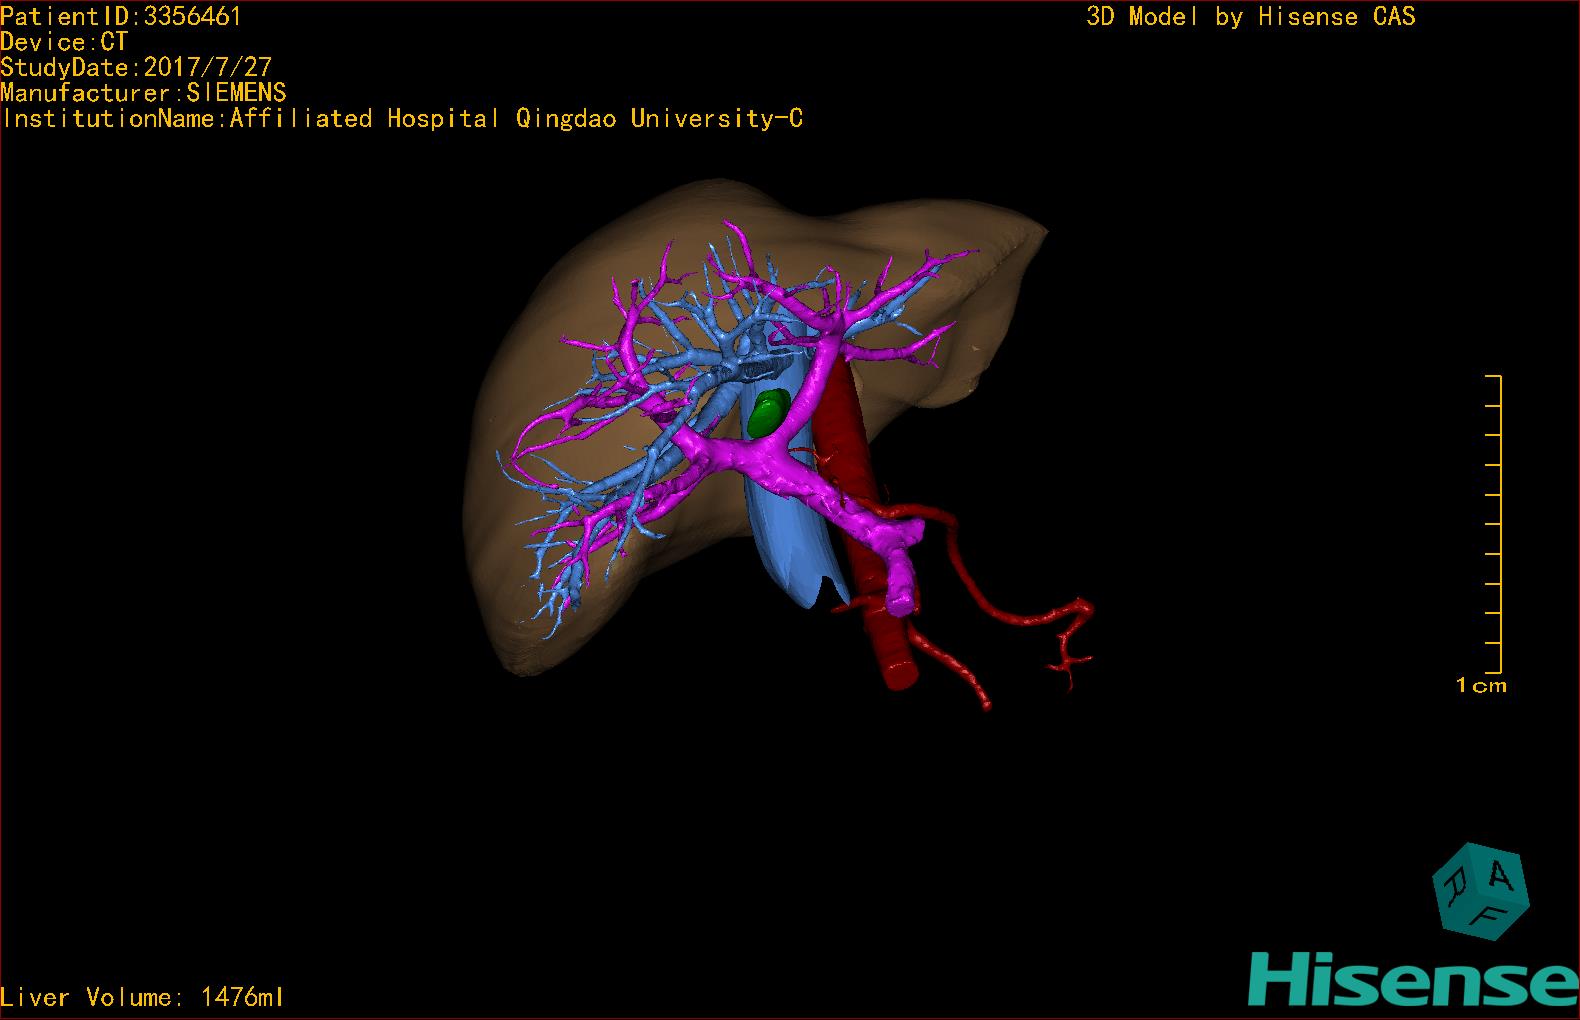Click the vertical scale ruler bar
Screen dimensions: 1580x1020
pos(1493,524)
